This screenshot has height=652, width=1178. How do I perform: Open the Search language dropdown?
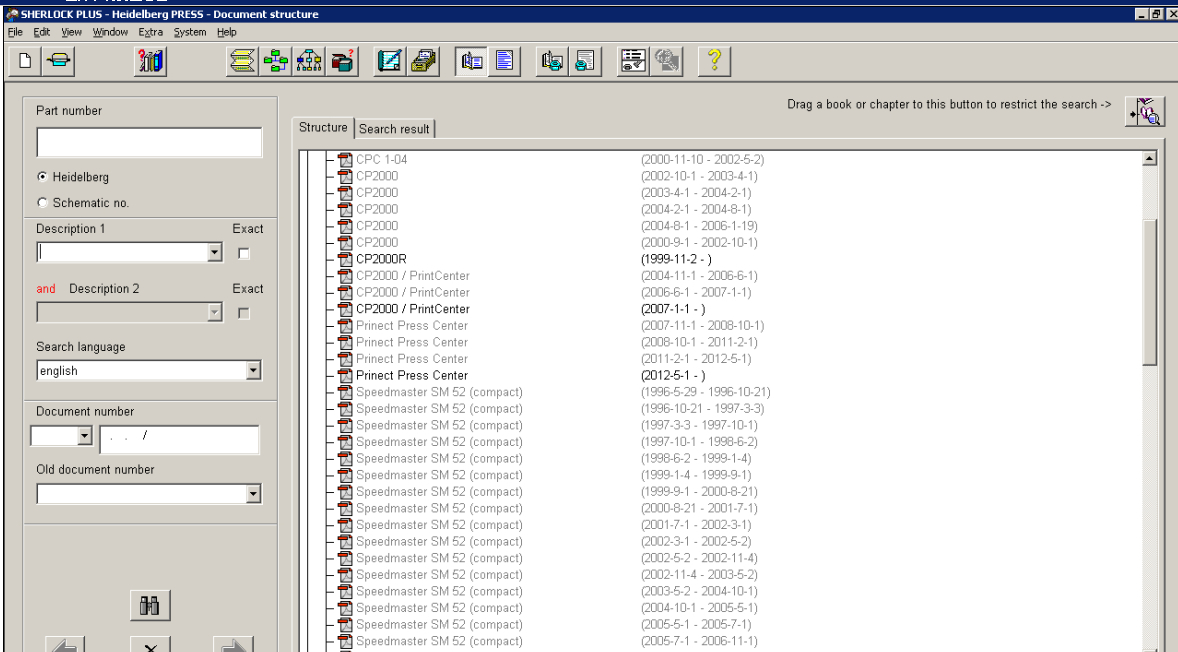[253, 370]
